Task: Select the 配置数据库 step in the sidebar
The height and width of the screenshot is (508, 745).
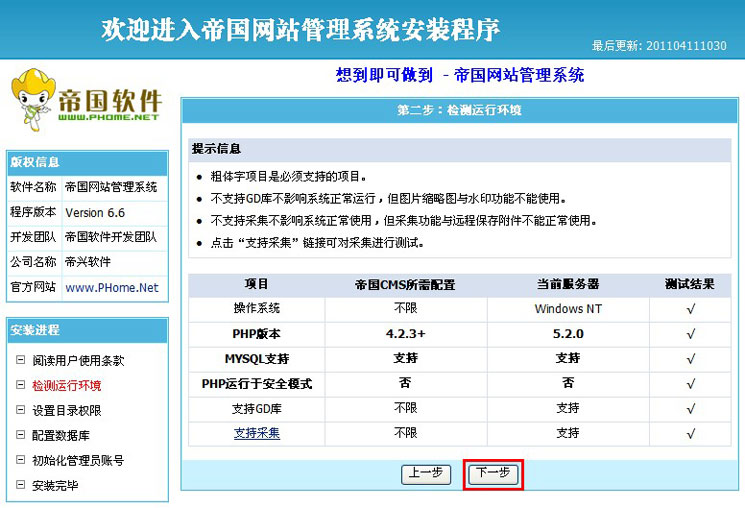Action: click(61, 435)
